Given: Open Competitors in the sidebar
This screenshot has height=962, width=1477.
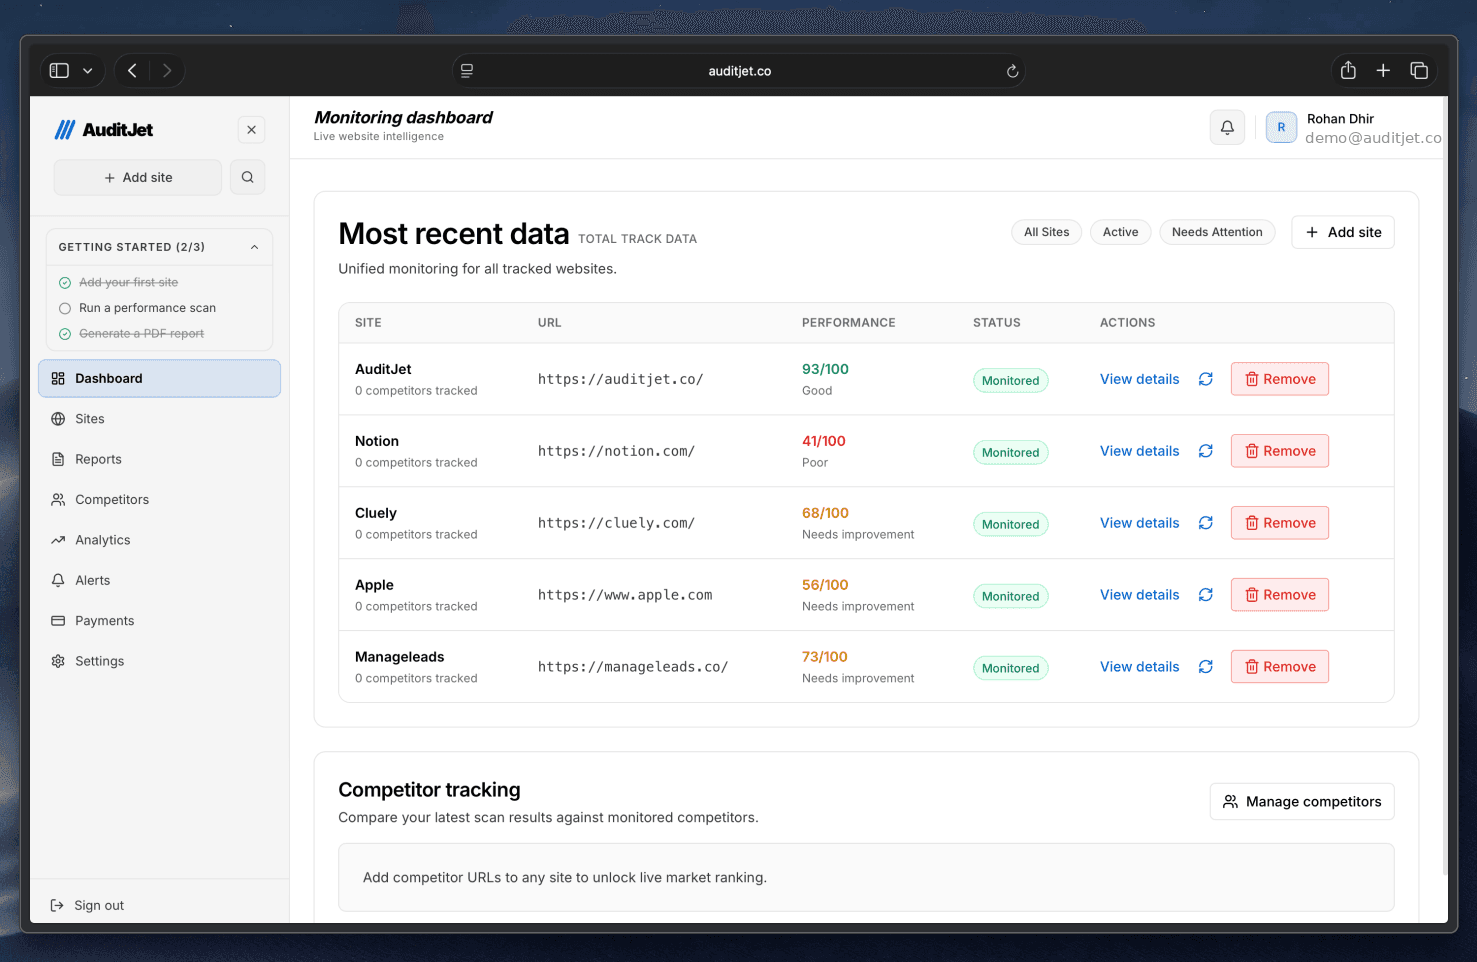Looking at the screenshot, I should (x=159, y=499).
